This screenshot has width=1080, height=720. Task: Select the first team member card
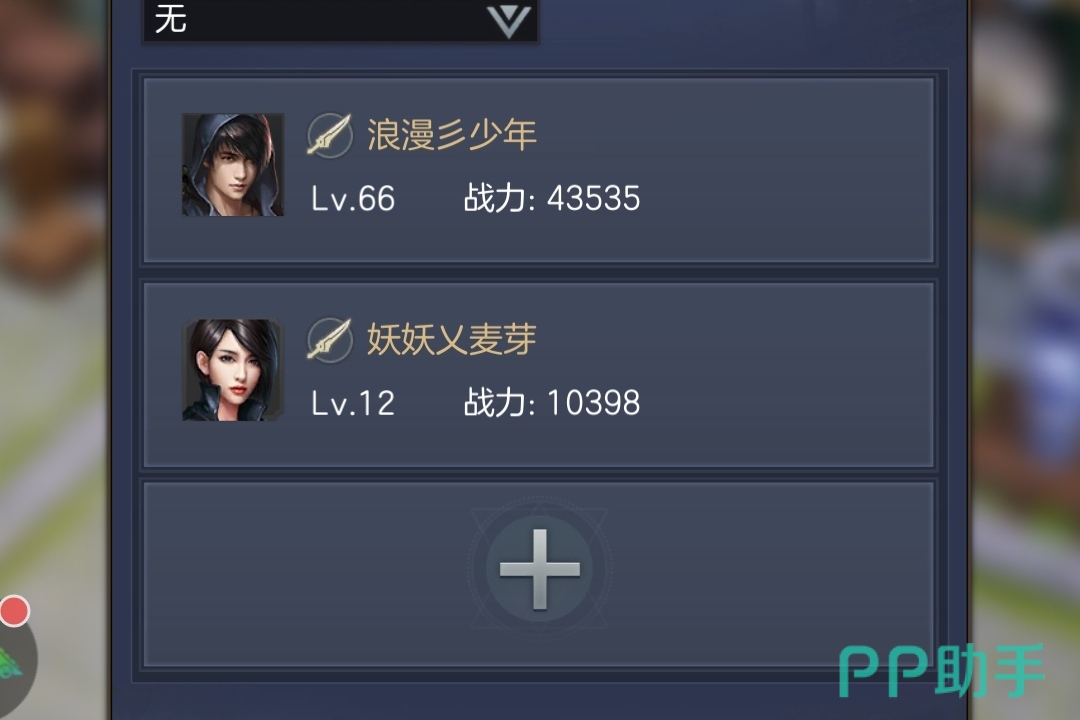[x=539, y=170]
